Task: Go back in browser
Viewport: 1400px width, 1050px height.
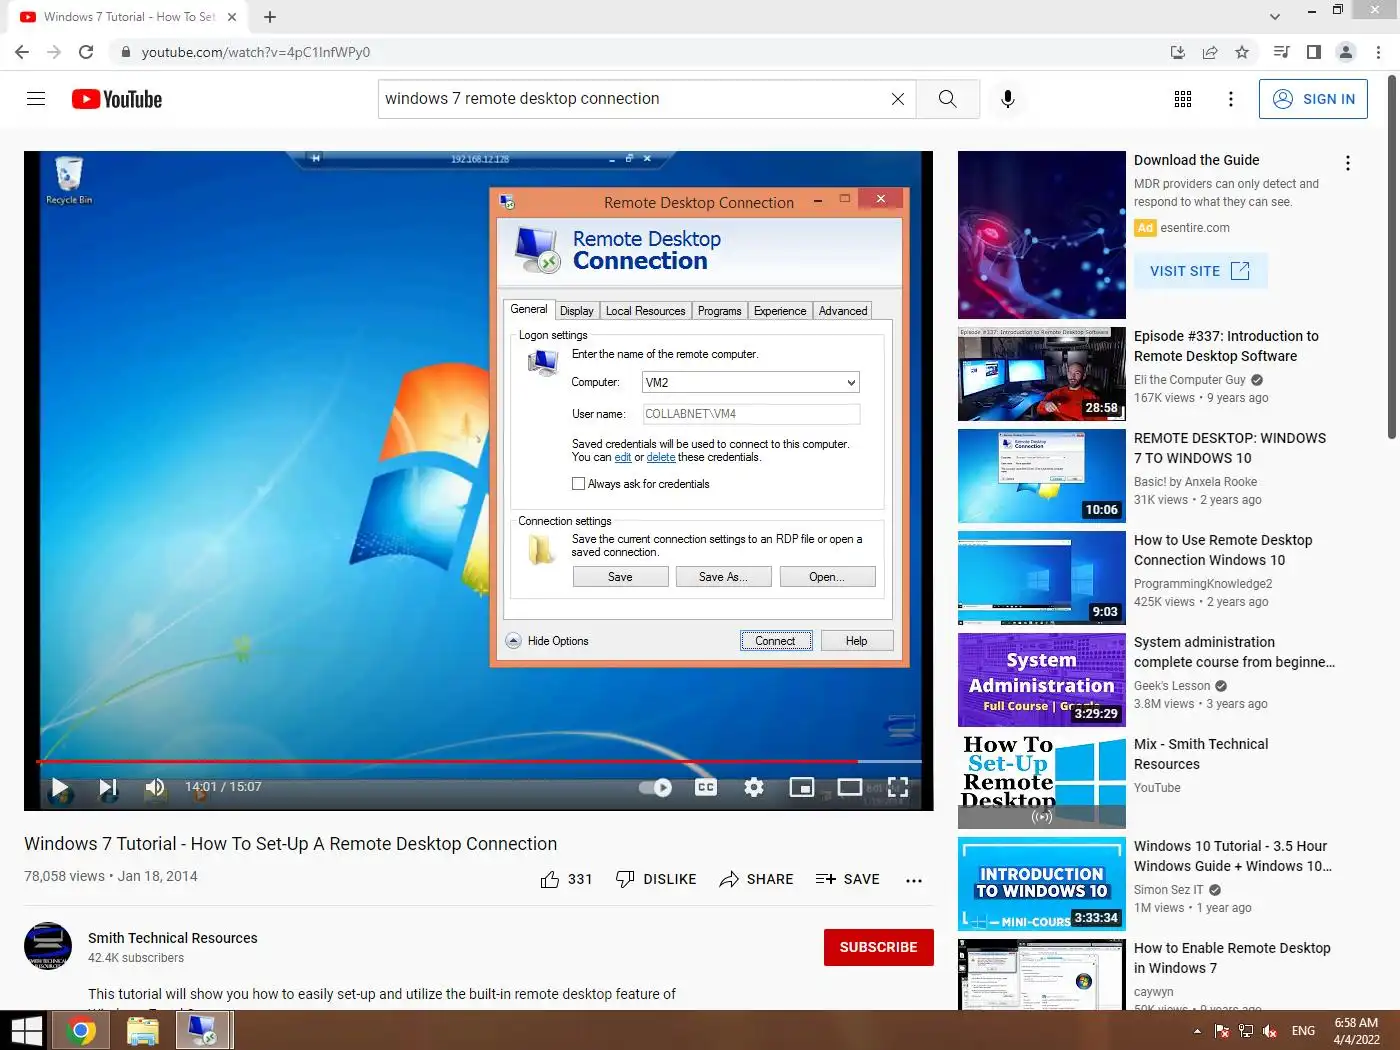Action: [x=22, y=52]
